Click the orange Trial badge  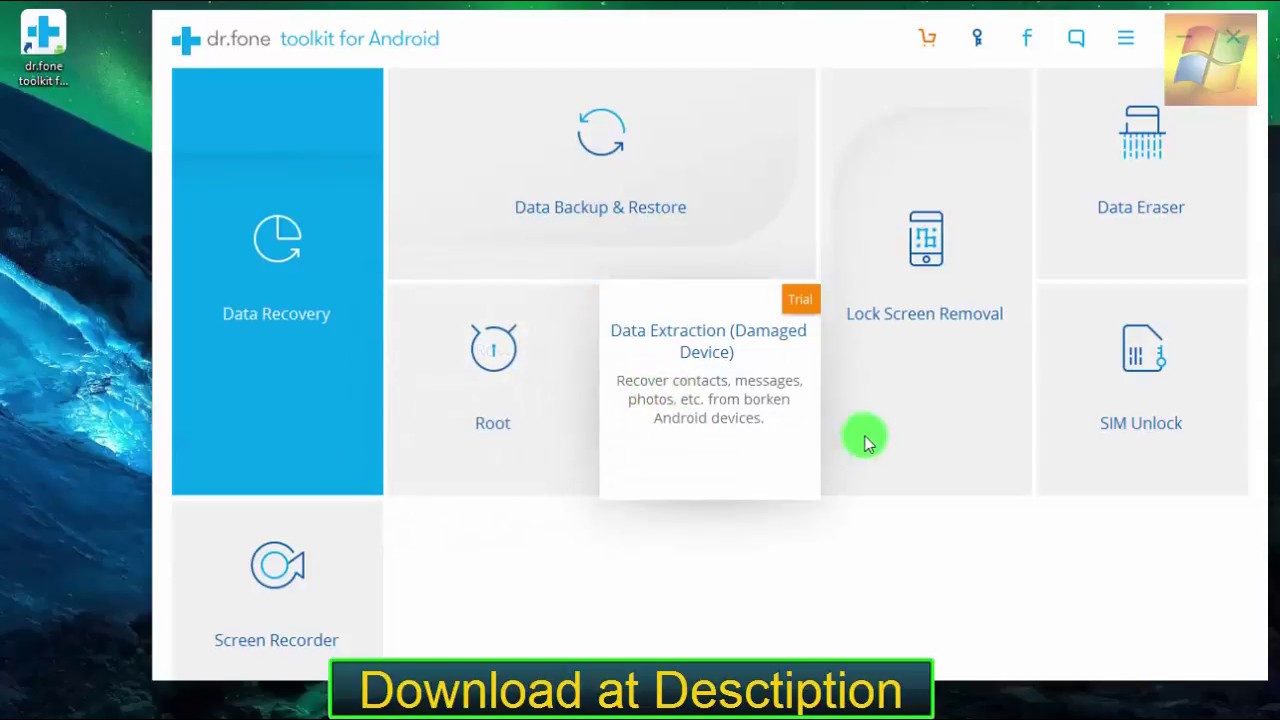tap(800, 299)
